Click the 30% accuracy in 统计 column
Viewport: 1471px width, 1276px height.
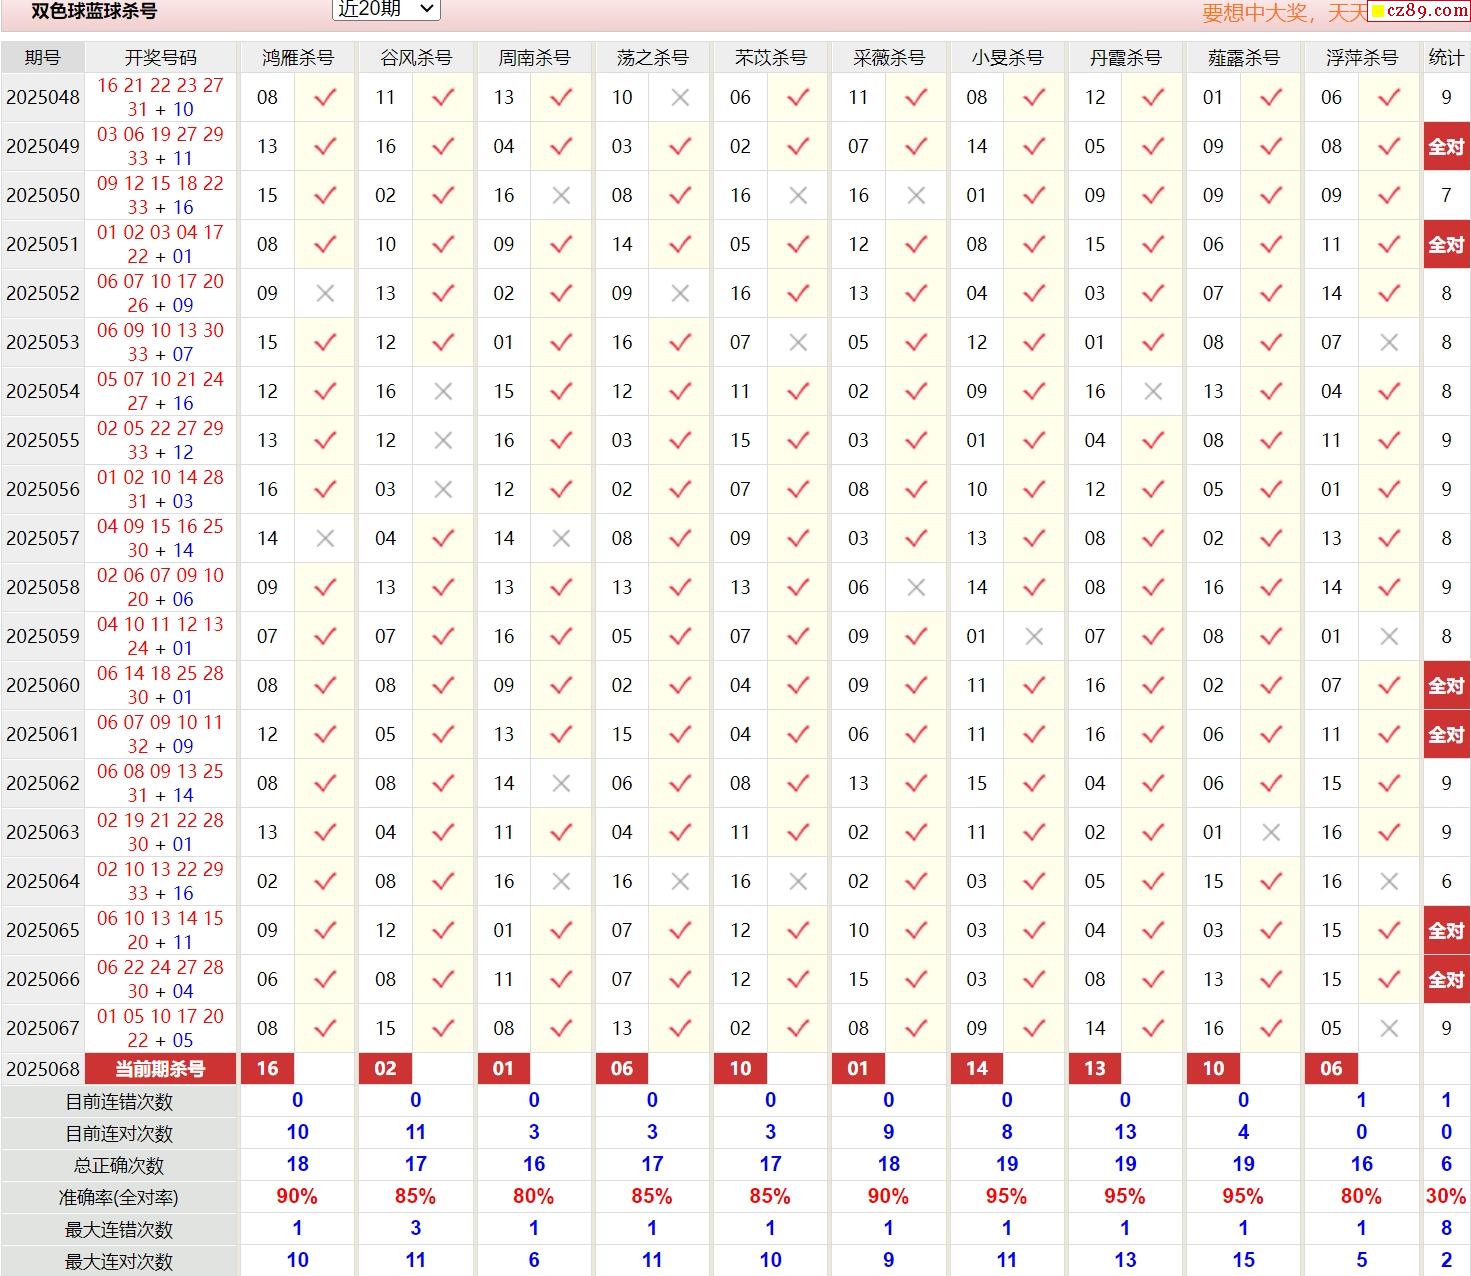[1446, 1196]
